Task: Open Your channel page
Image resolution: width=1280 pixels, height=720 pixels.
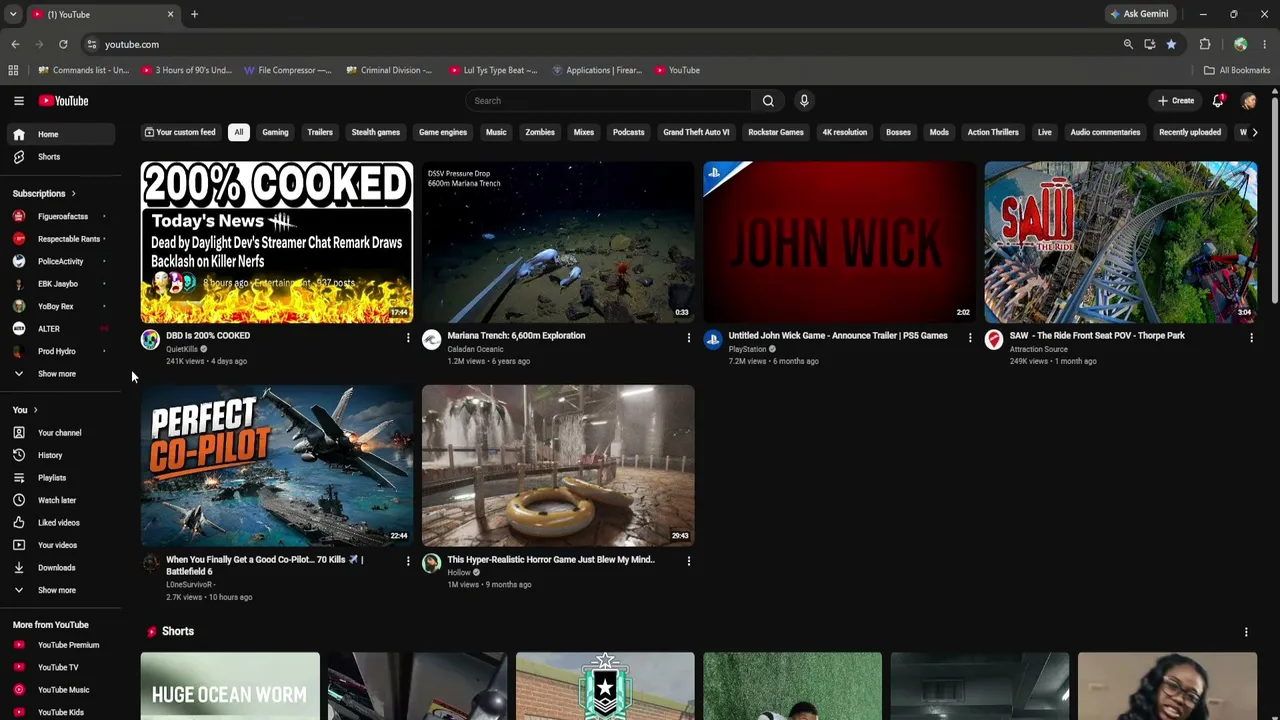Action: tap(59, 433)
